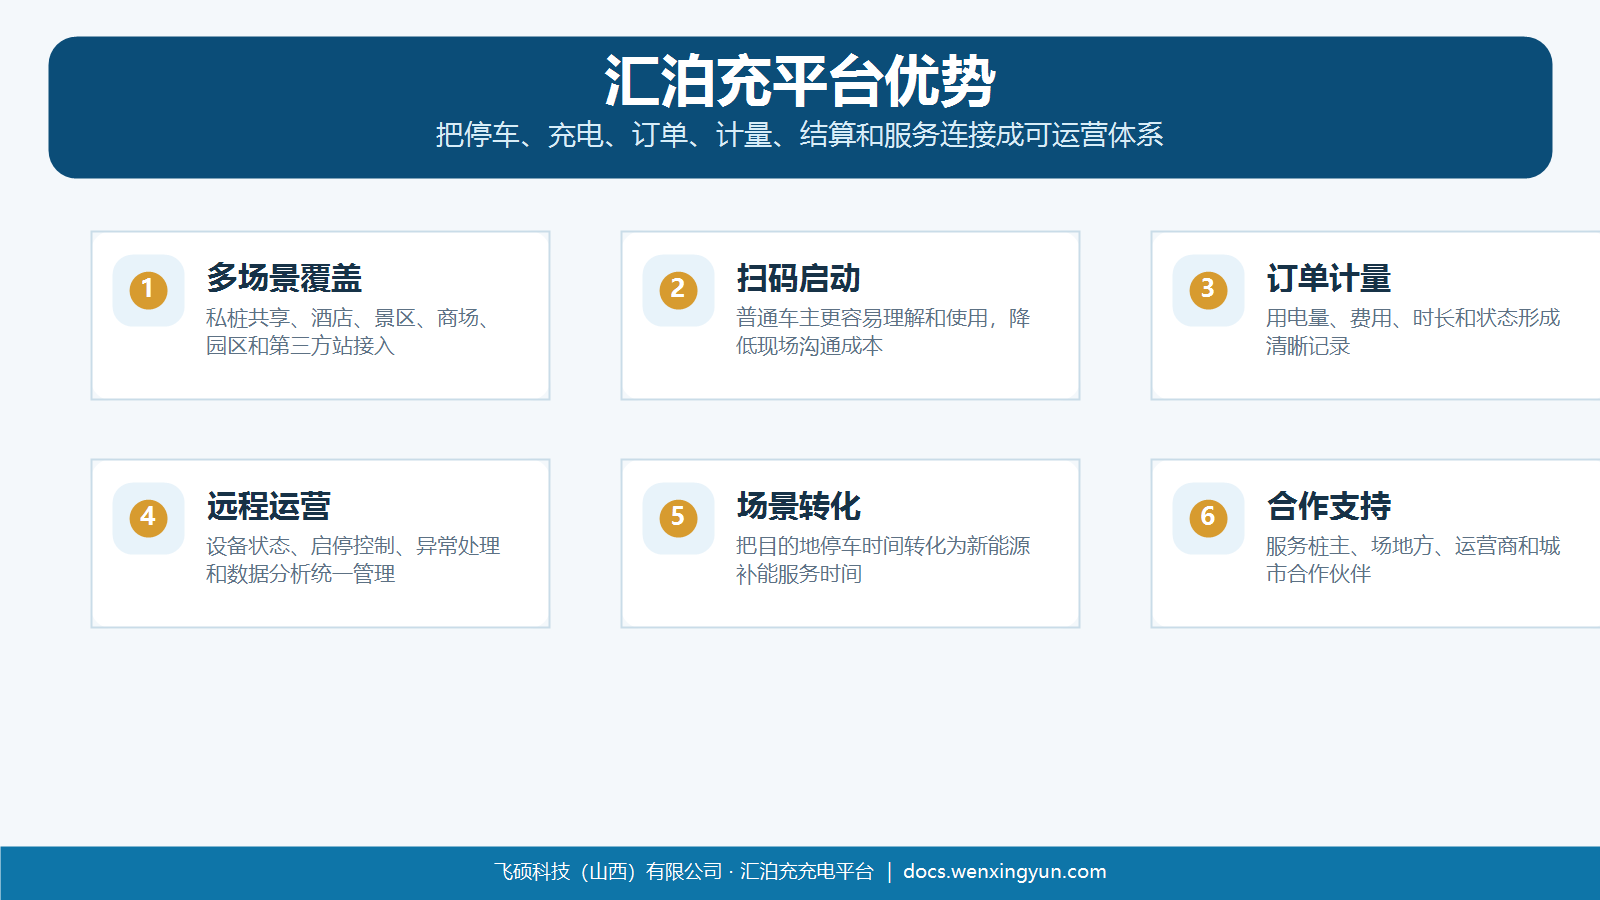Click the heading 远程运营

point(268,506)
